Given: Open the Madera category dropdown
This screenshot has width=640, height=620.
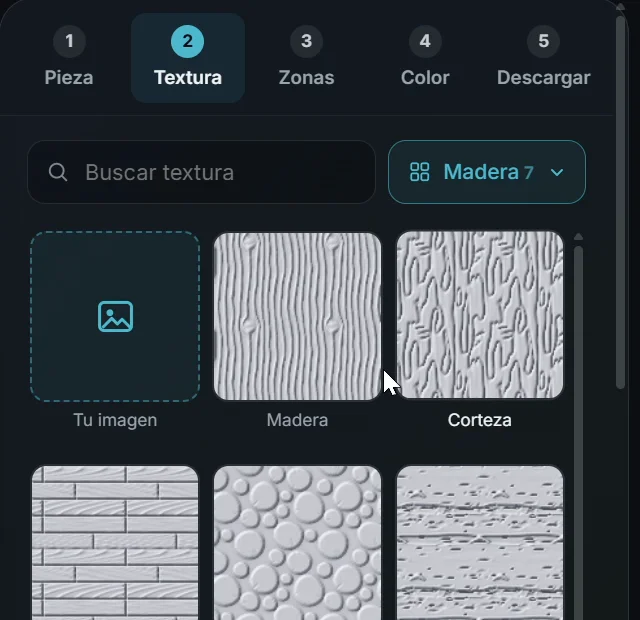Looking at the screenshot, I should click(487, 172).
